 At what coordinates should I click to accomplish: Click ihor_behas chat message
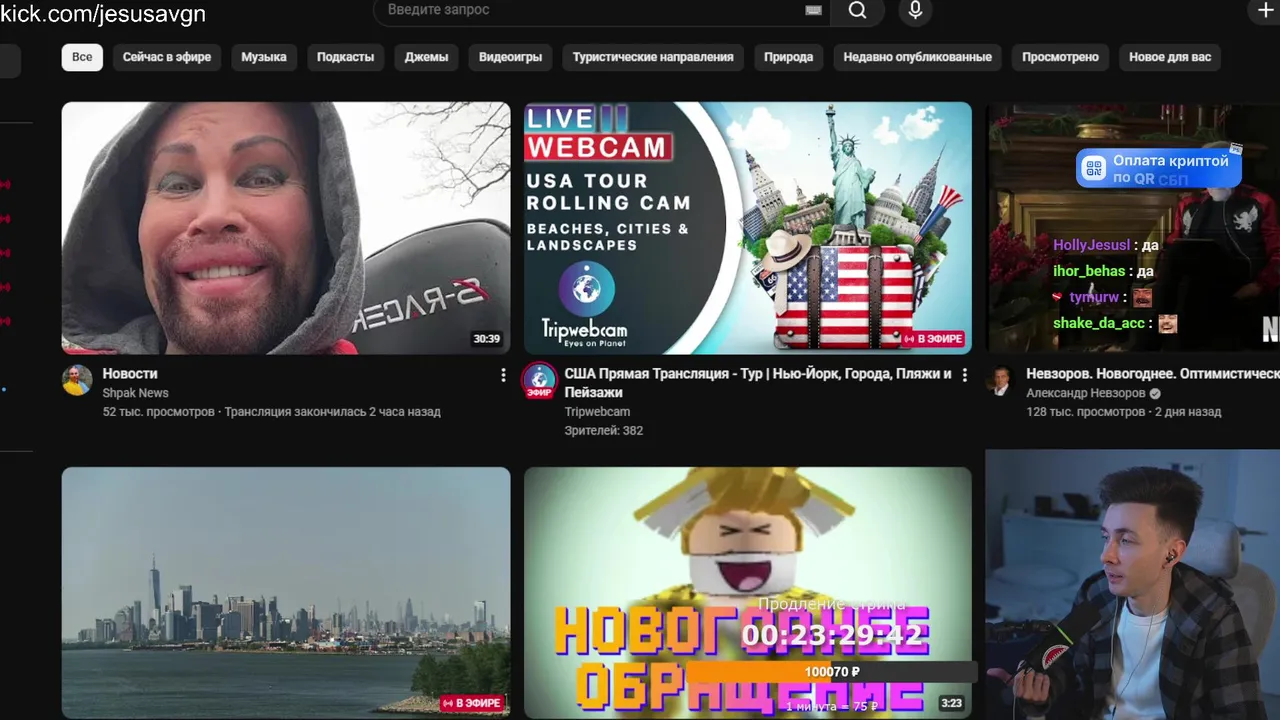(1103, 271)
